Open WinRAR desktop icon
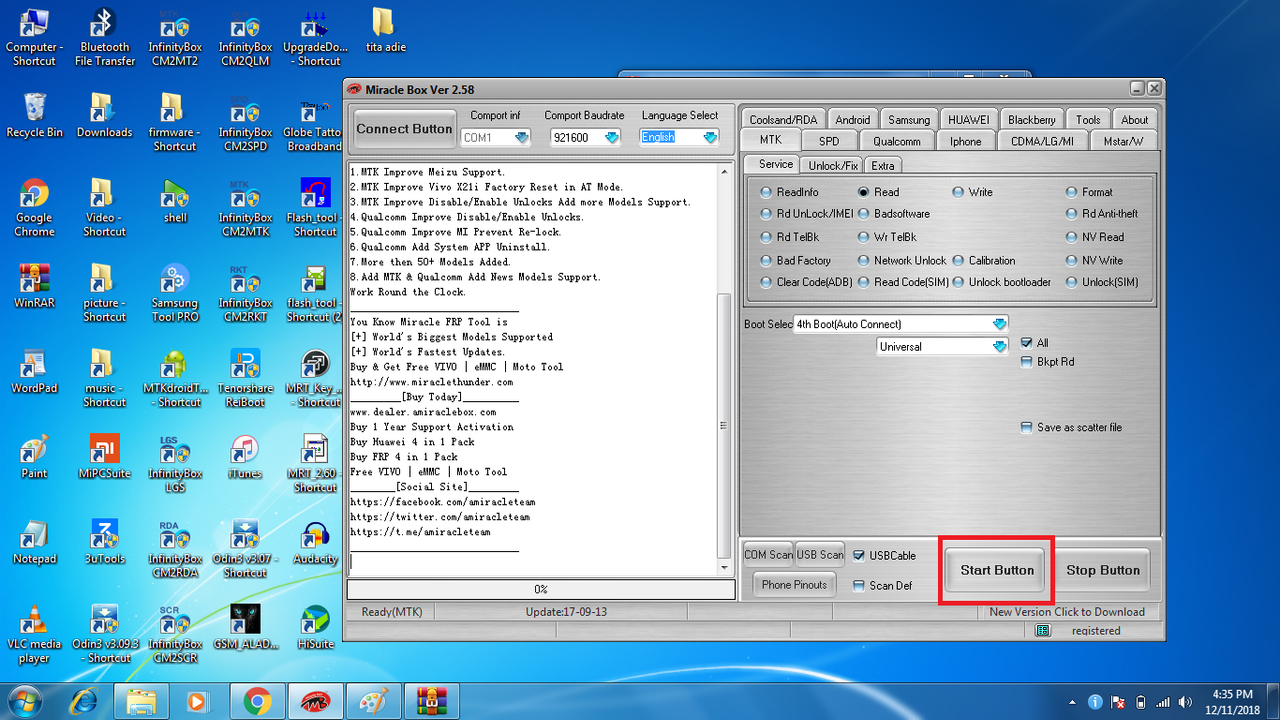The image size is (1280, 720). (34, 286)
